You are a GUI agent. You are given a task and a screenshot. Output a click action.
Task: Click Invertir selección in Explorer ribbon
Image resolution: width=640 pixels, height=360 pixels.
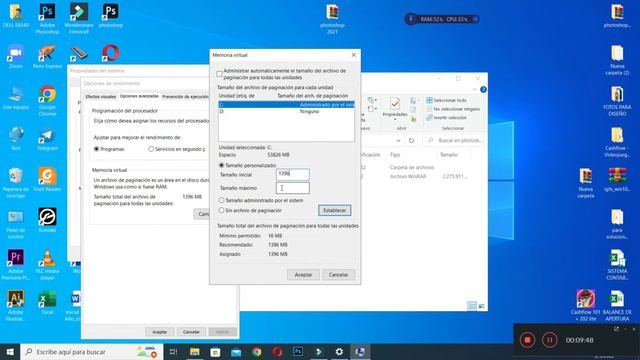[x=446, y=118]
